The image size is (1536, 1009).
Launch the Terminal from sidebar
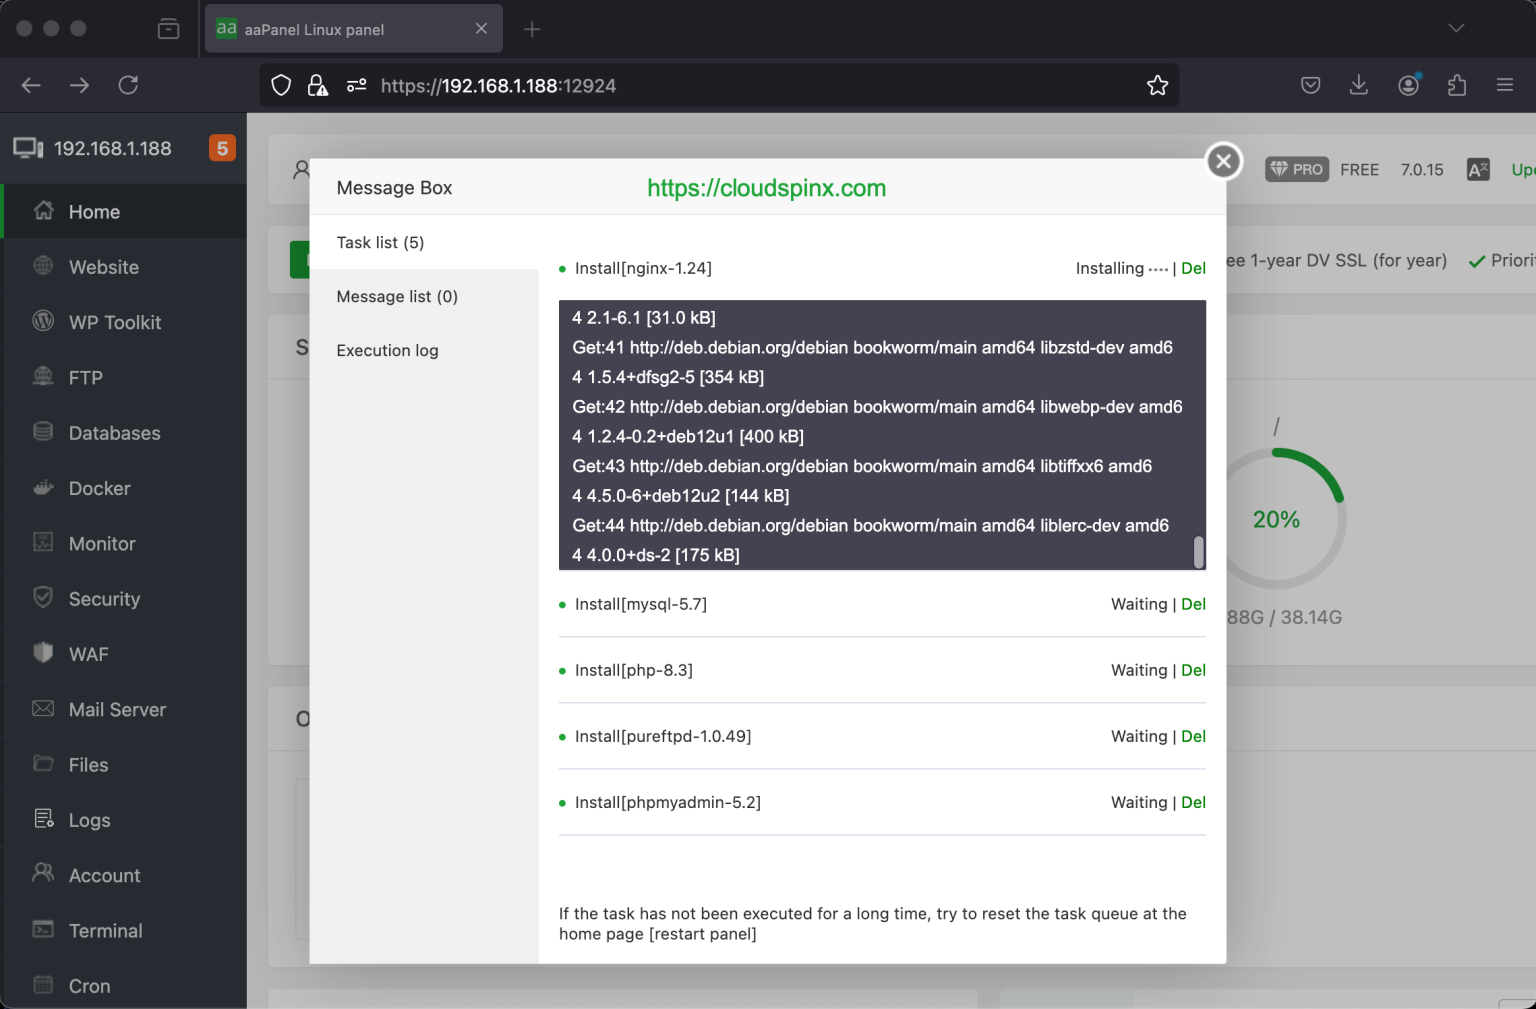click(x=105, y=930)
